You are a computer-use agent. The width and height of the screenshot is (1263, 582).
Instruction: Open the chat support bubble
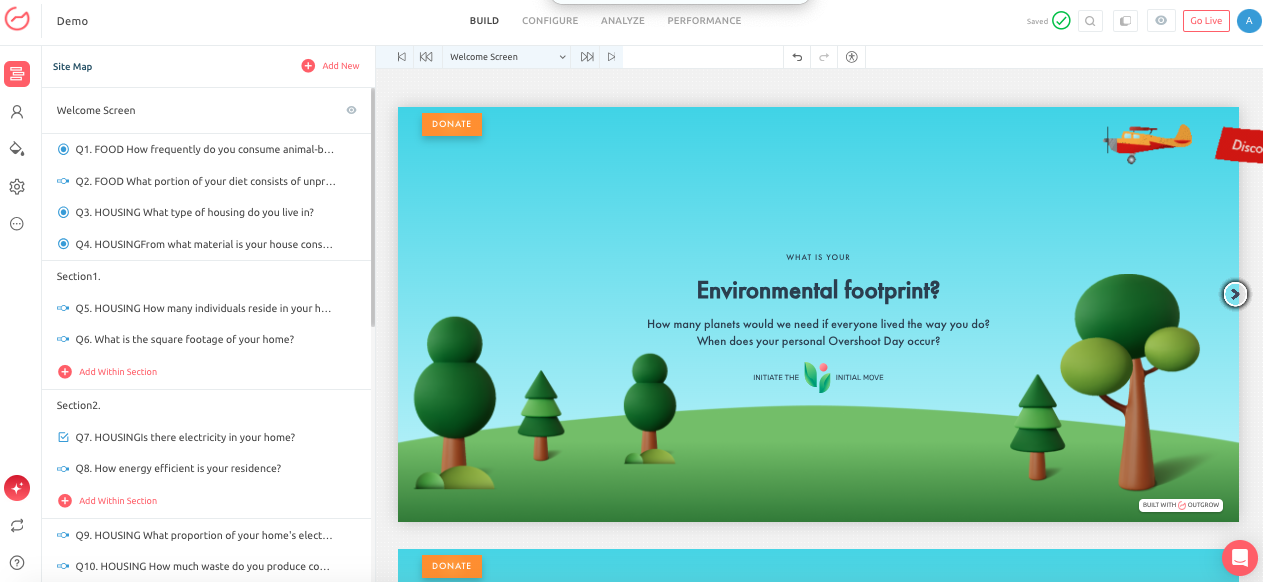pyautogui.click(x=1239, y=557)
